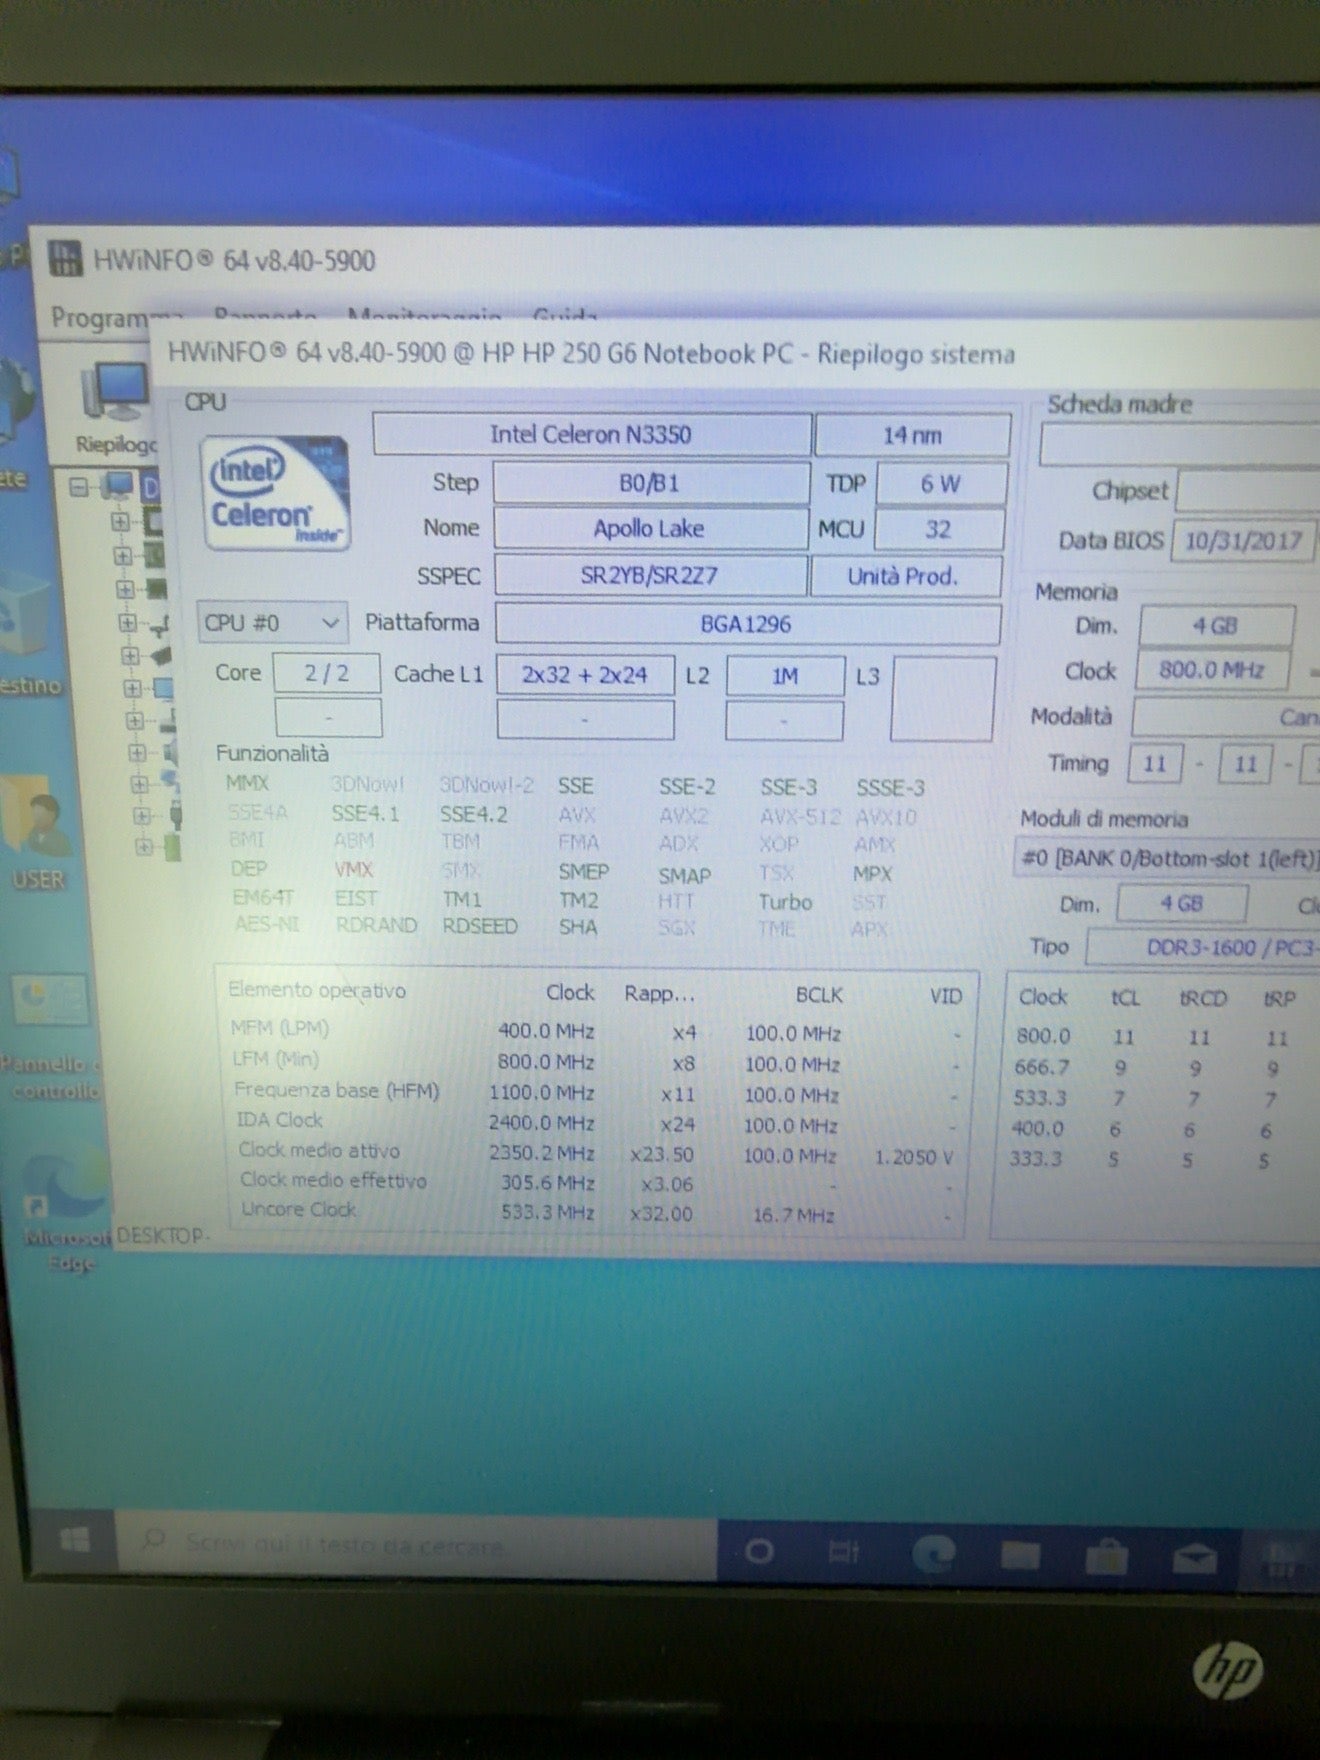Click the L2 cache value 1M
The height and width of the screenshot is (1760, 1320).
pos(785,676)
